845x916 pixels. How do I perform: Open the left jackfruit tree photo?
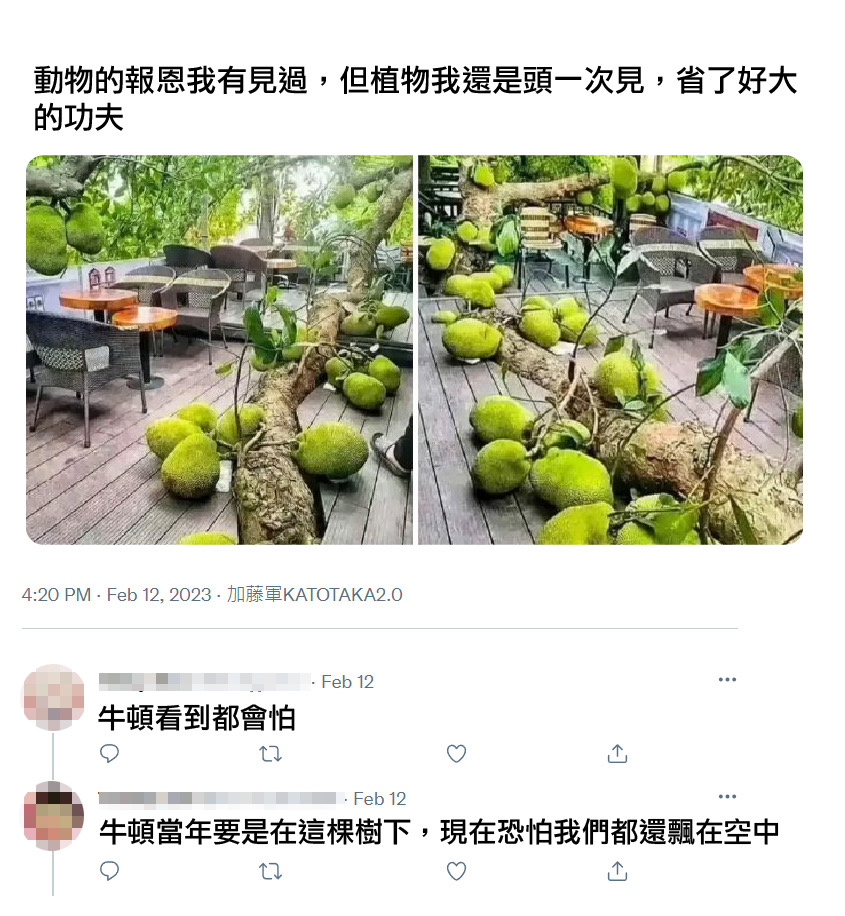[x=219, y=349]
